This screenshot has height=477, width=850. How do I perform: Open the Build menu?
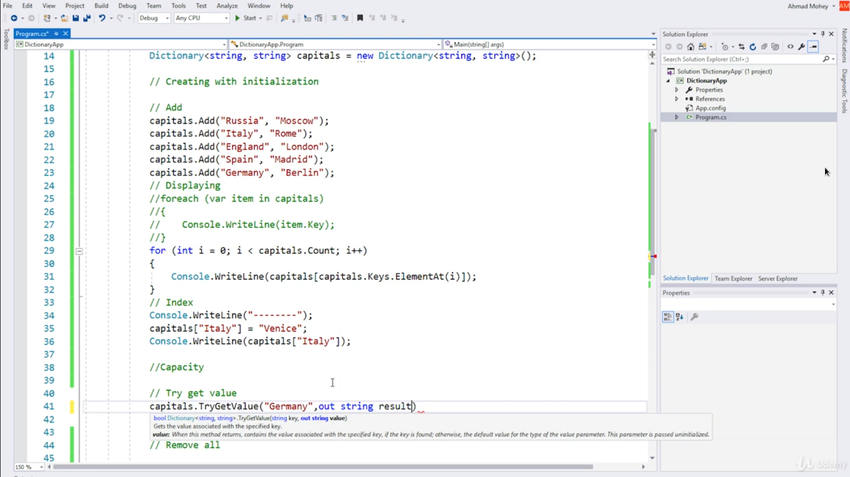(x=101, y=5)
